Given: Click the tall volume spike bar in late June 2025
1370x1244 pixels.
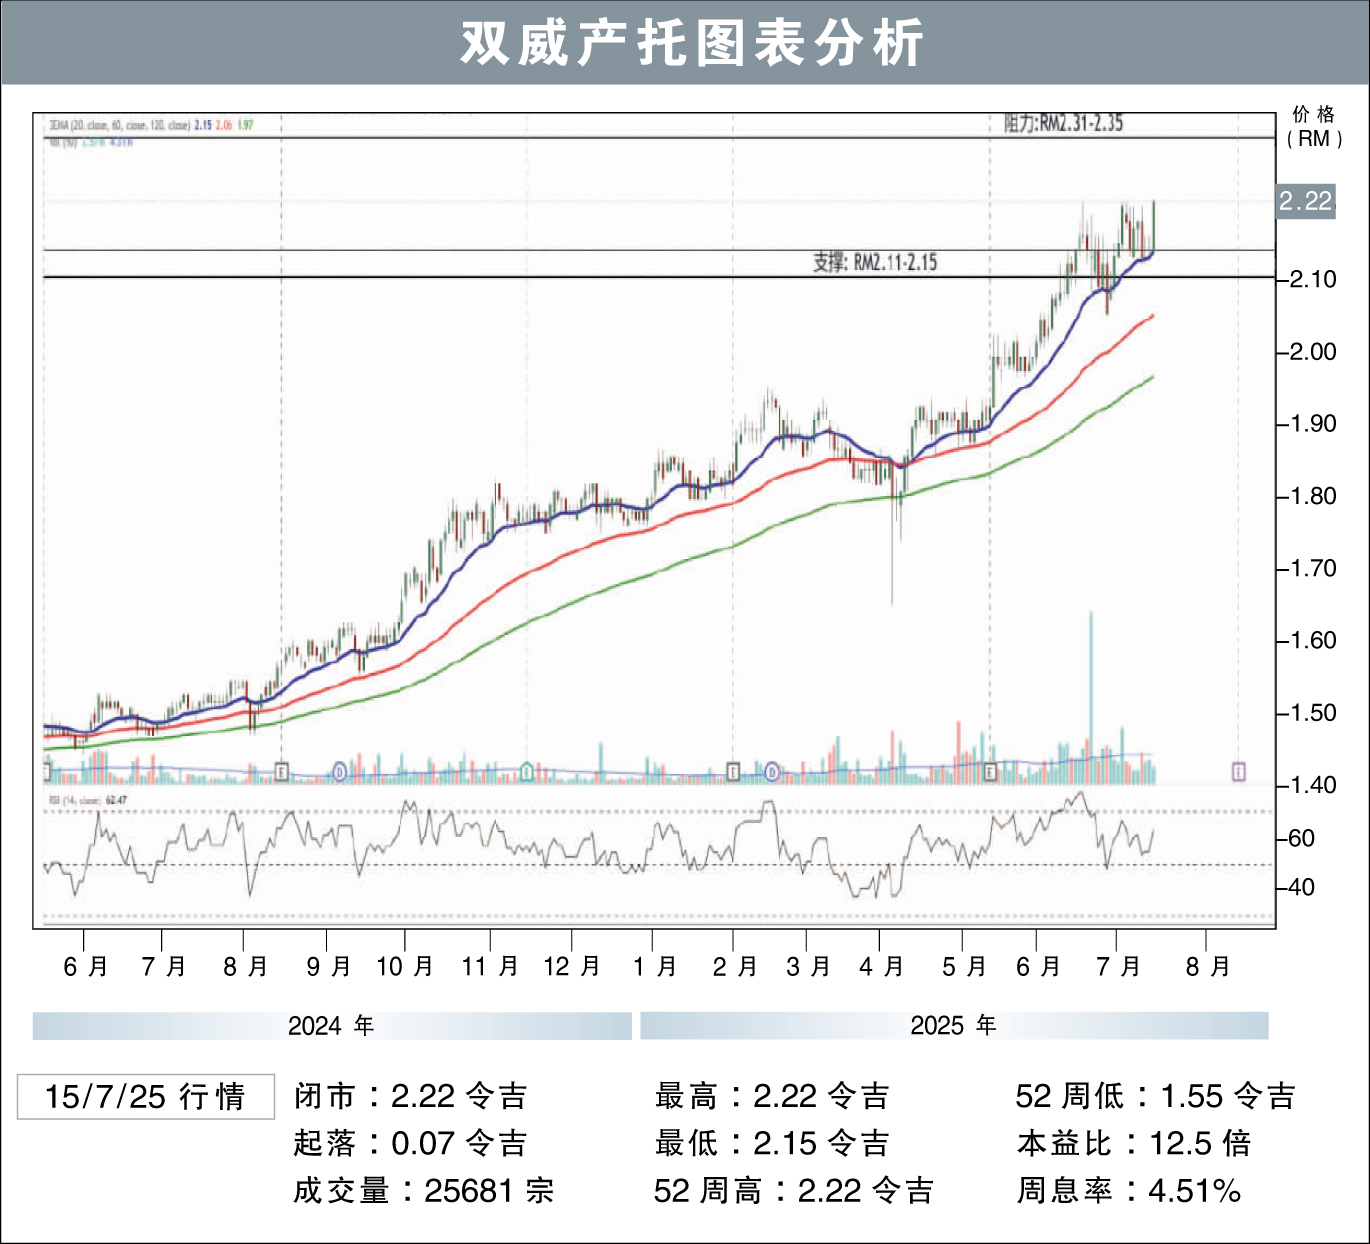Looking at the screenshot, I should (x=1090, y=697).
